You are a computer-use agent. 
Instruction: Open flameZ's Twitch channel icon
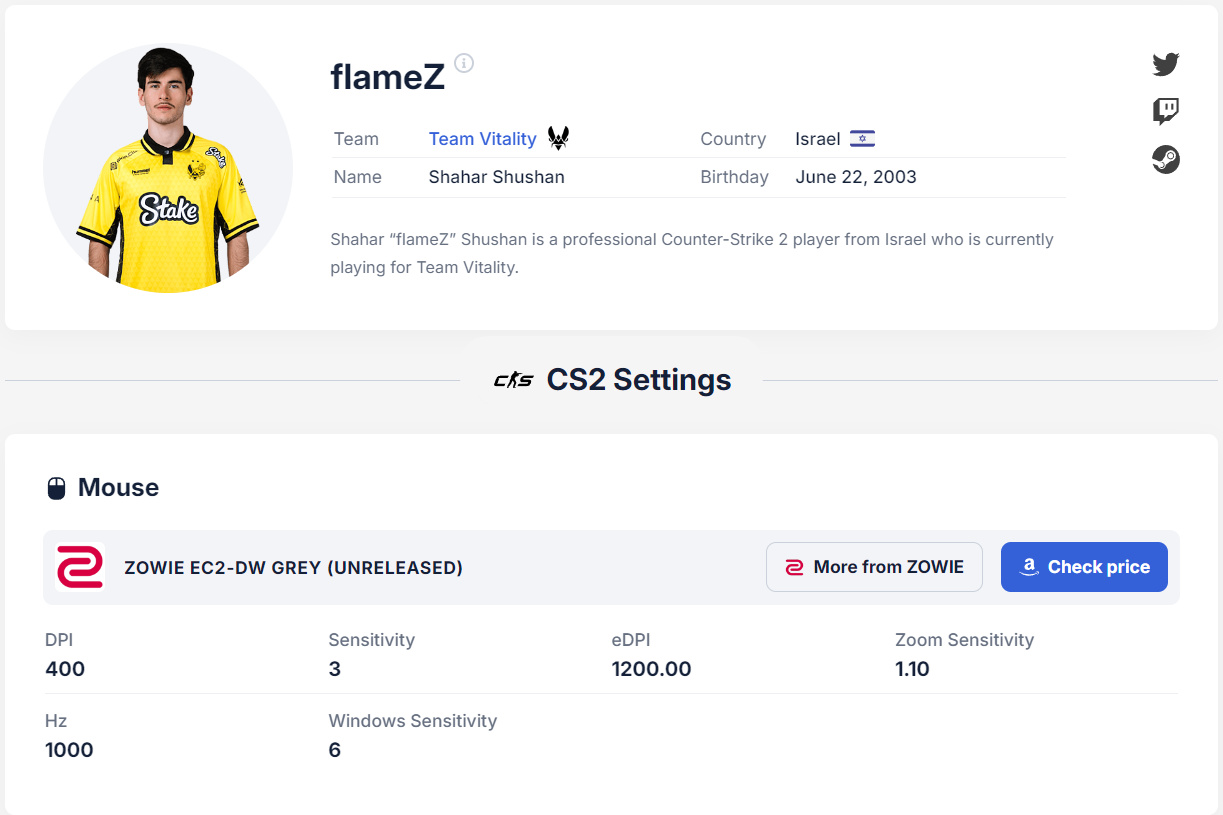(x=1165, y=111)
